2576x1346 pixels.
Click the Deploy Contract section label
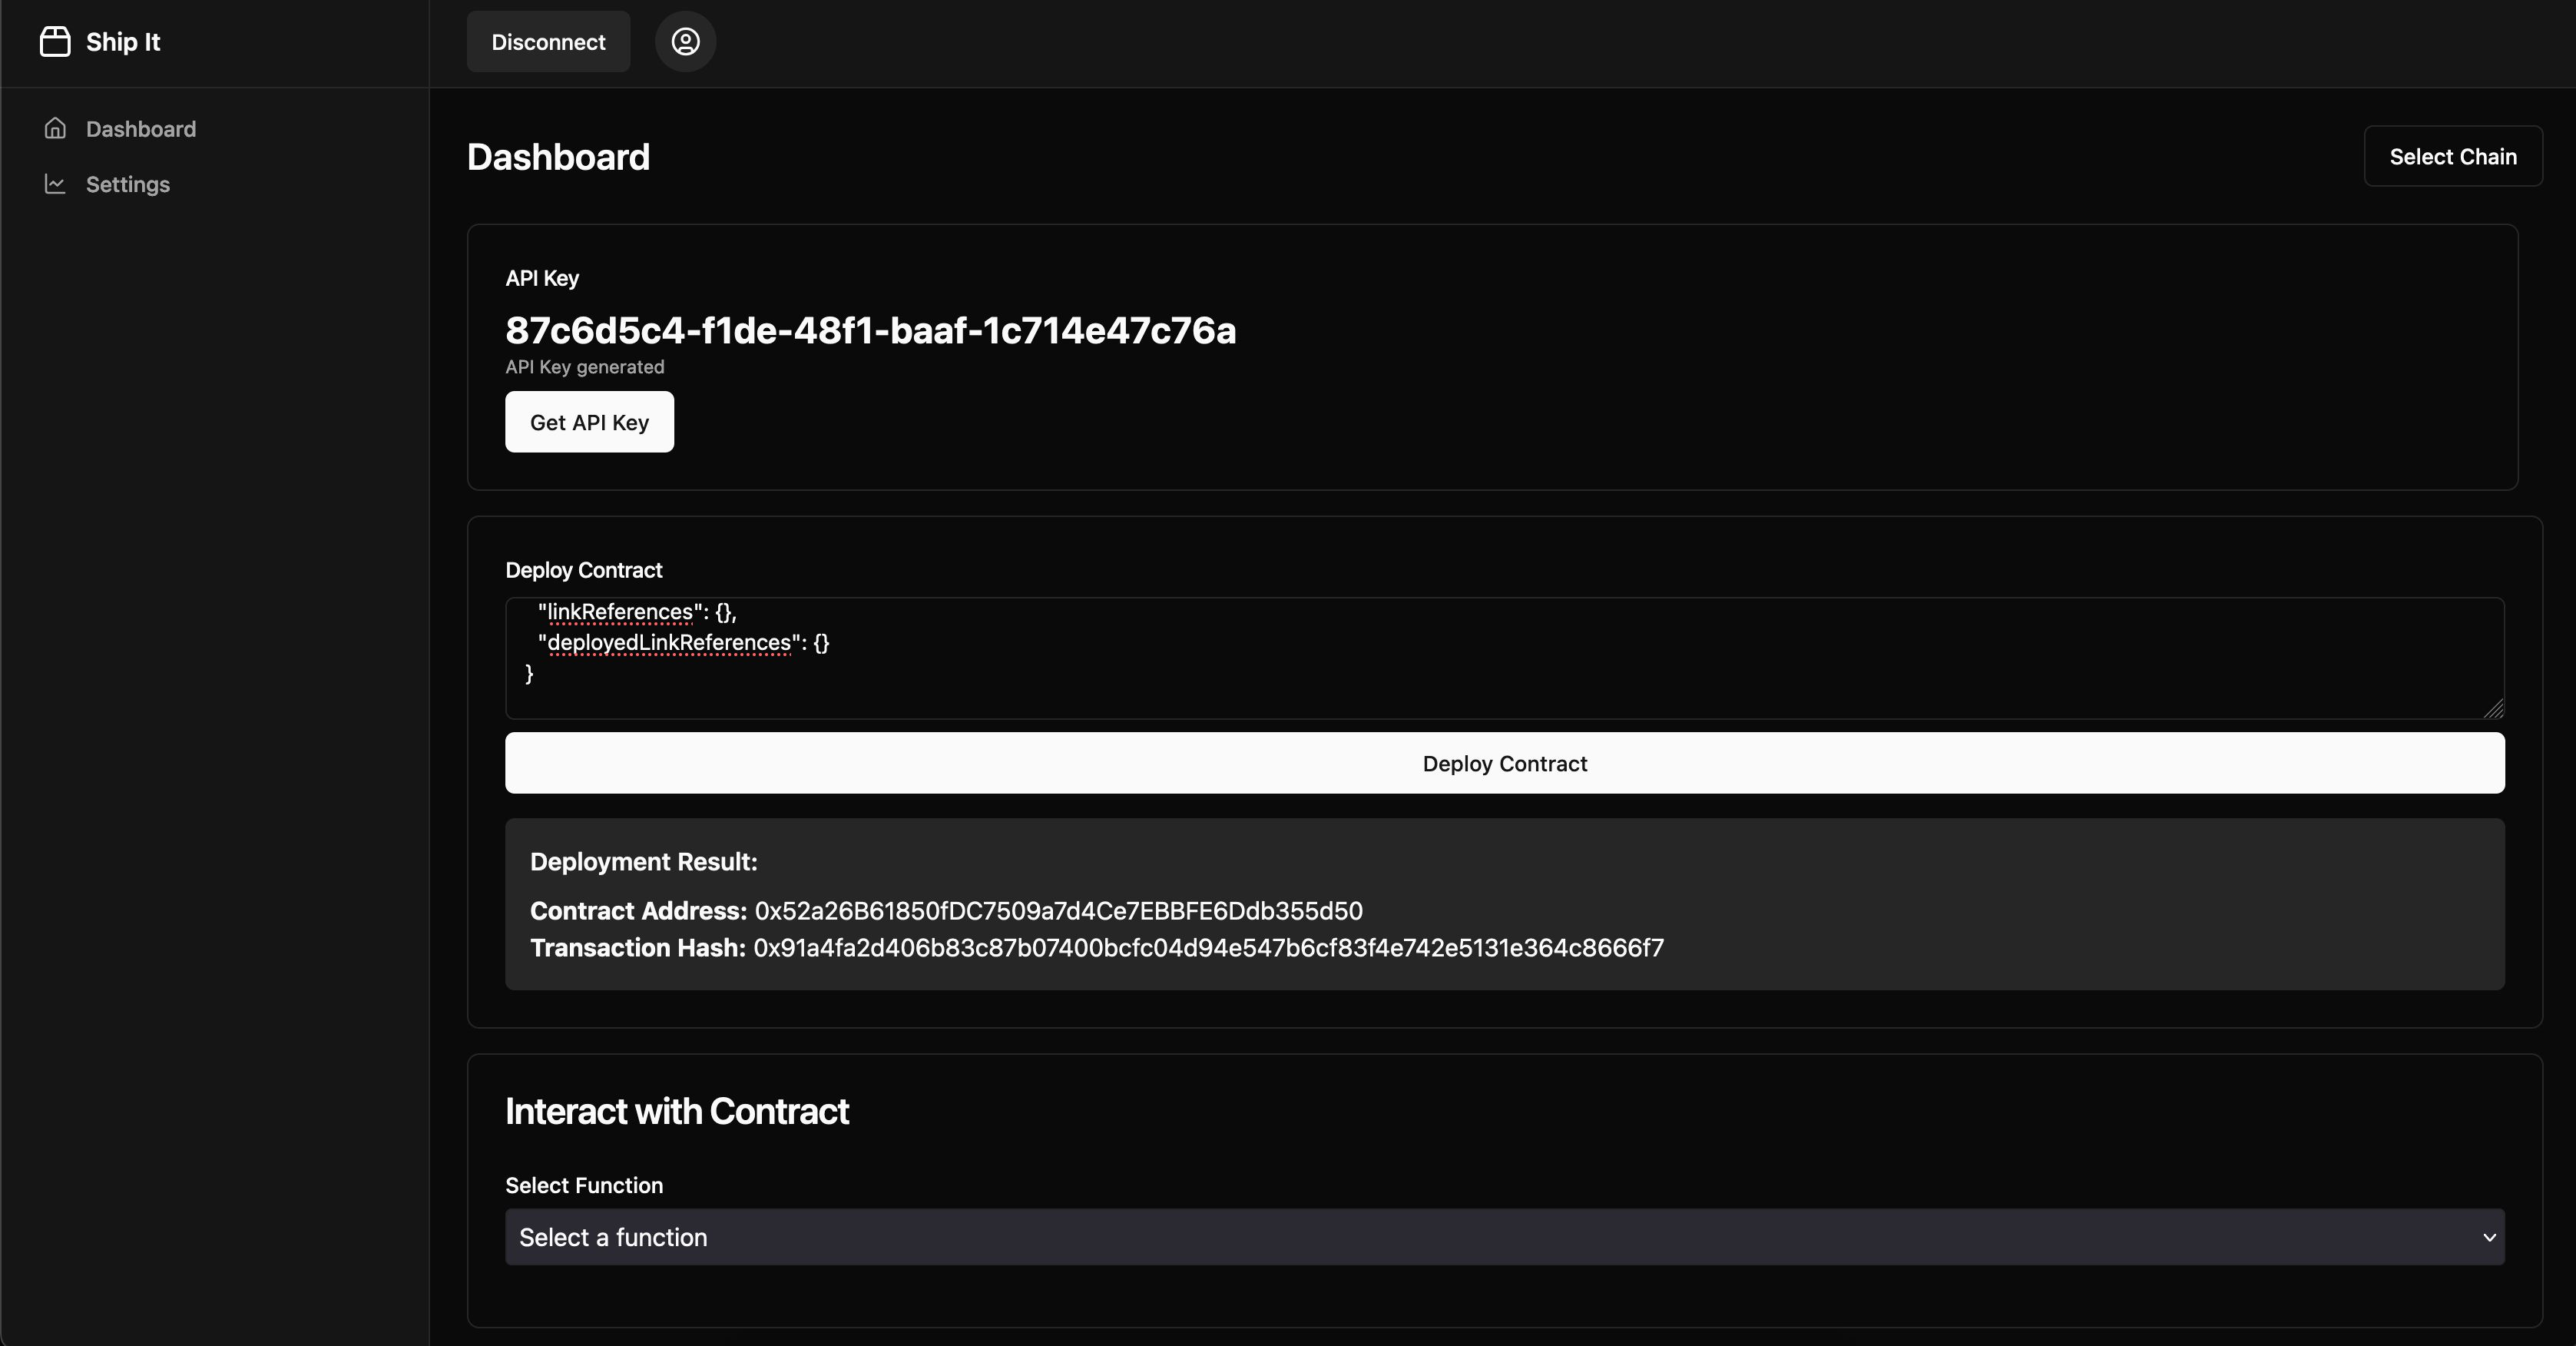pos(584,570)
